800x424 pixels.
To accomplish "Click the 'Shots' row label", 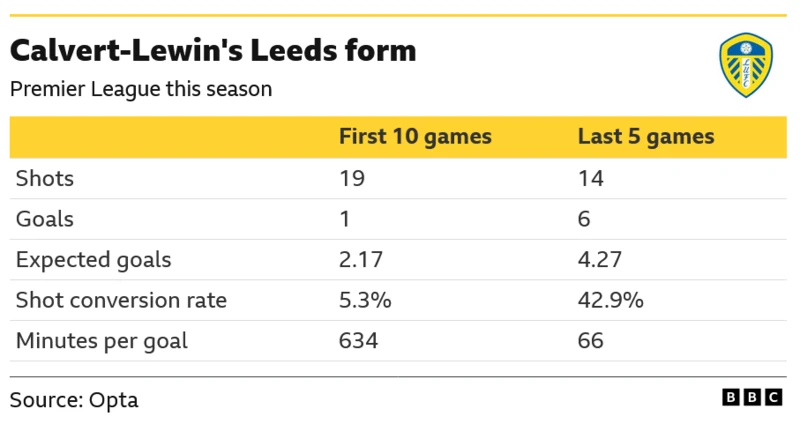I will [x=45, y=179].
